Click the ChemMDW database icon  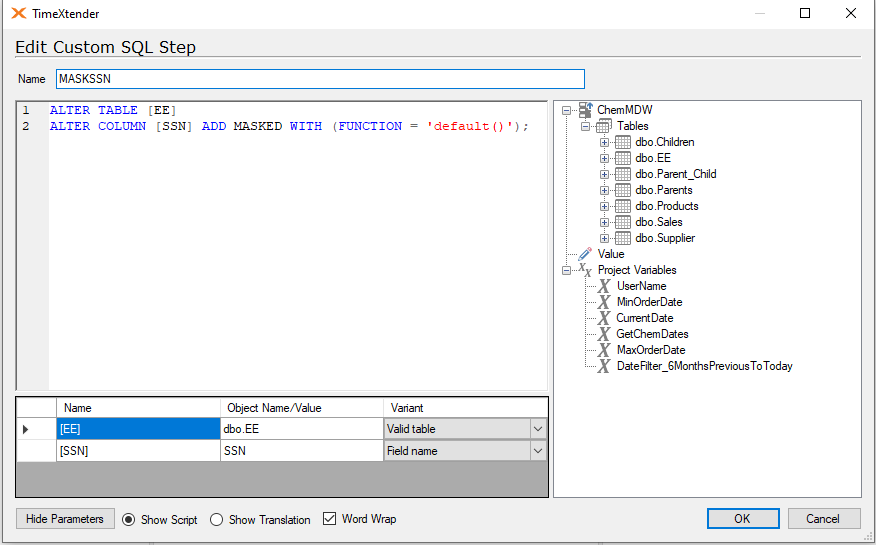point(585,110)
